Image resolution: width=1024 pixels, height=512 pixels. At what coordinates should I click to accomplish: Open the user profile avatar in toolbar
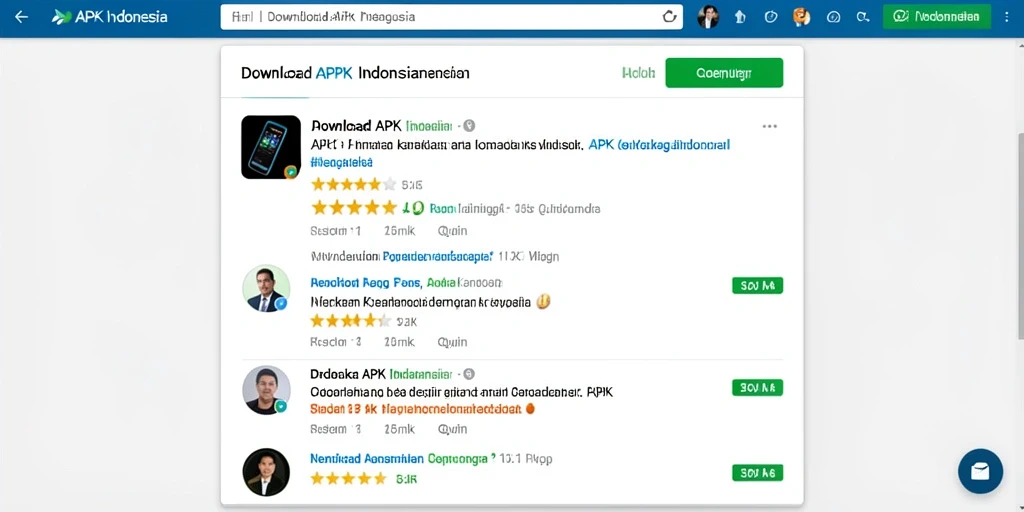coord(708,17)
